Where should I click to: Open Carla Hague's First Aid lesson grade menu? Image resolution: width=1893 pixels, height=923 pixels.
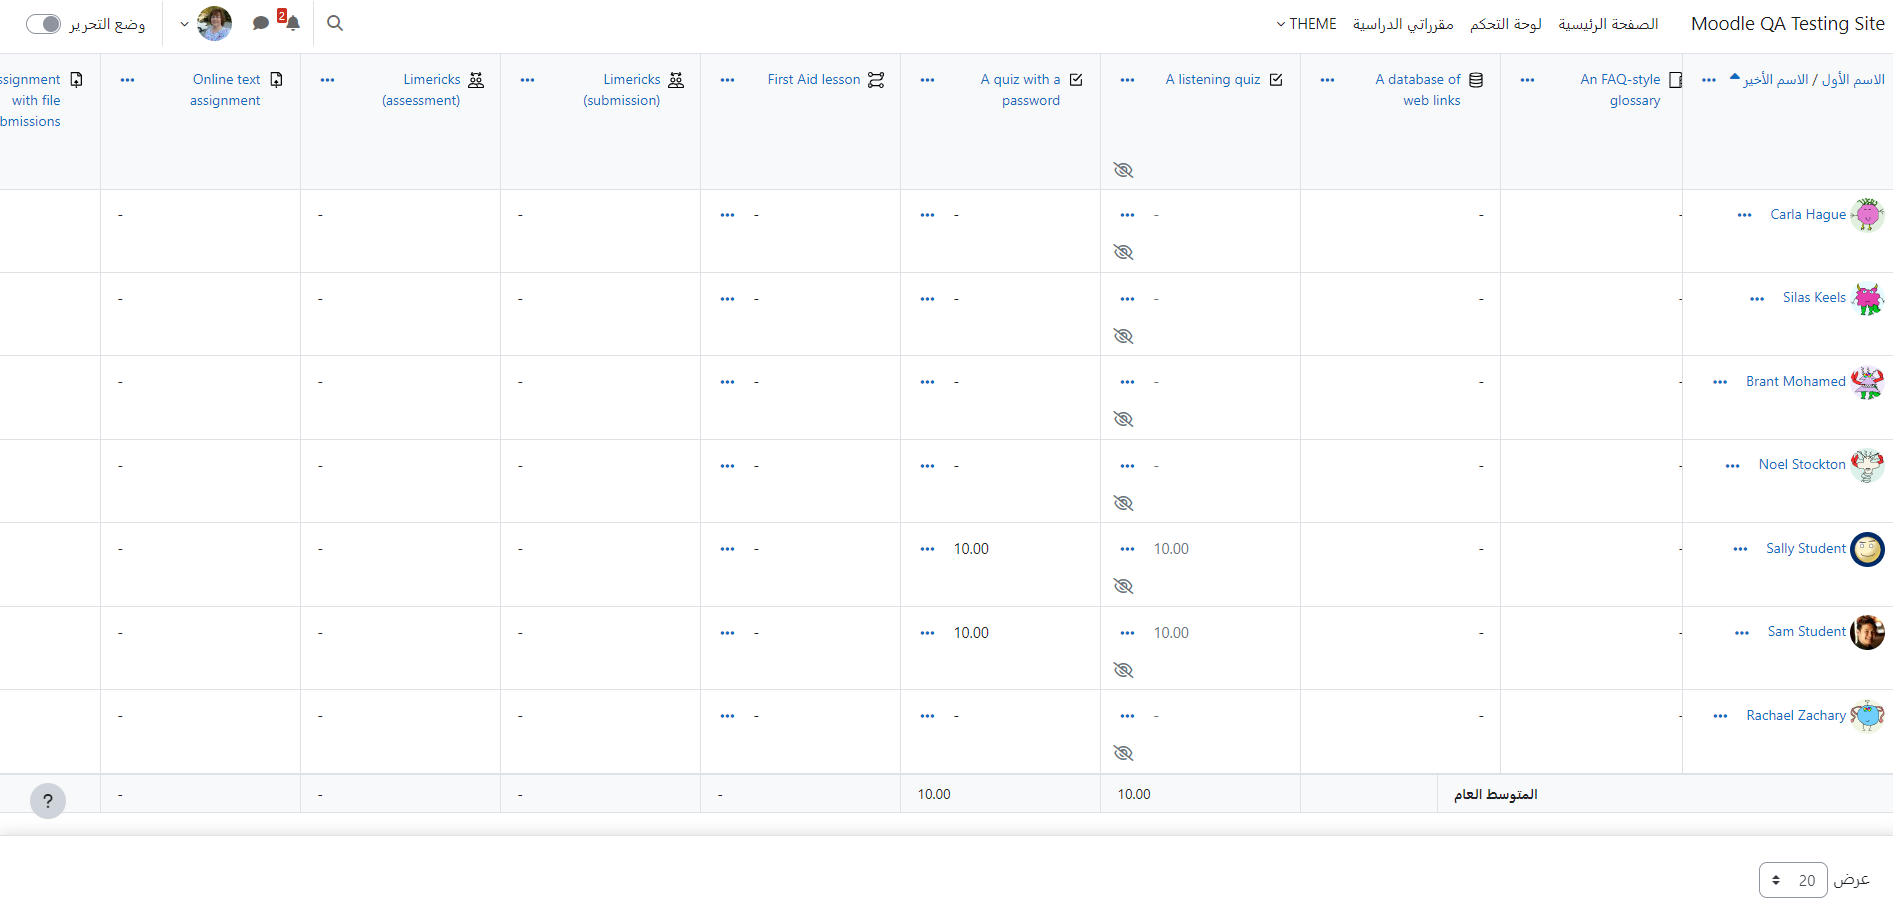728,216
